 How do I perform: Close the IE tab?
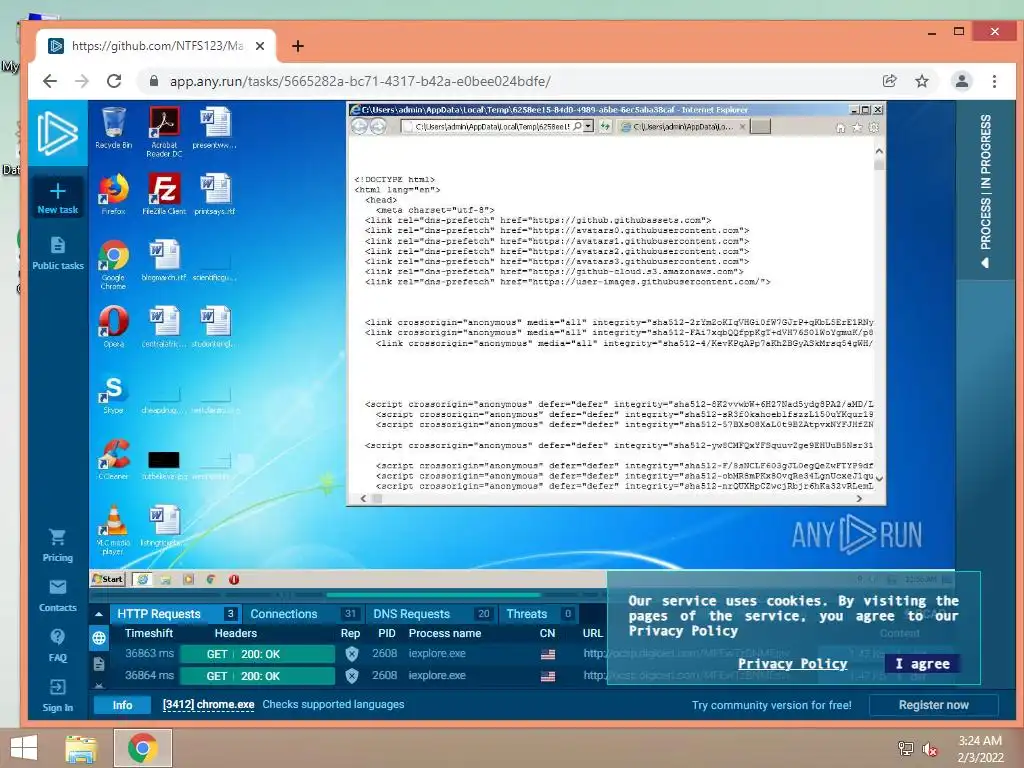click(x=743, y=127)
